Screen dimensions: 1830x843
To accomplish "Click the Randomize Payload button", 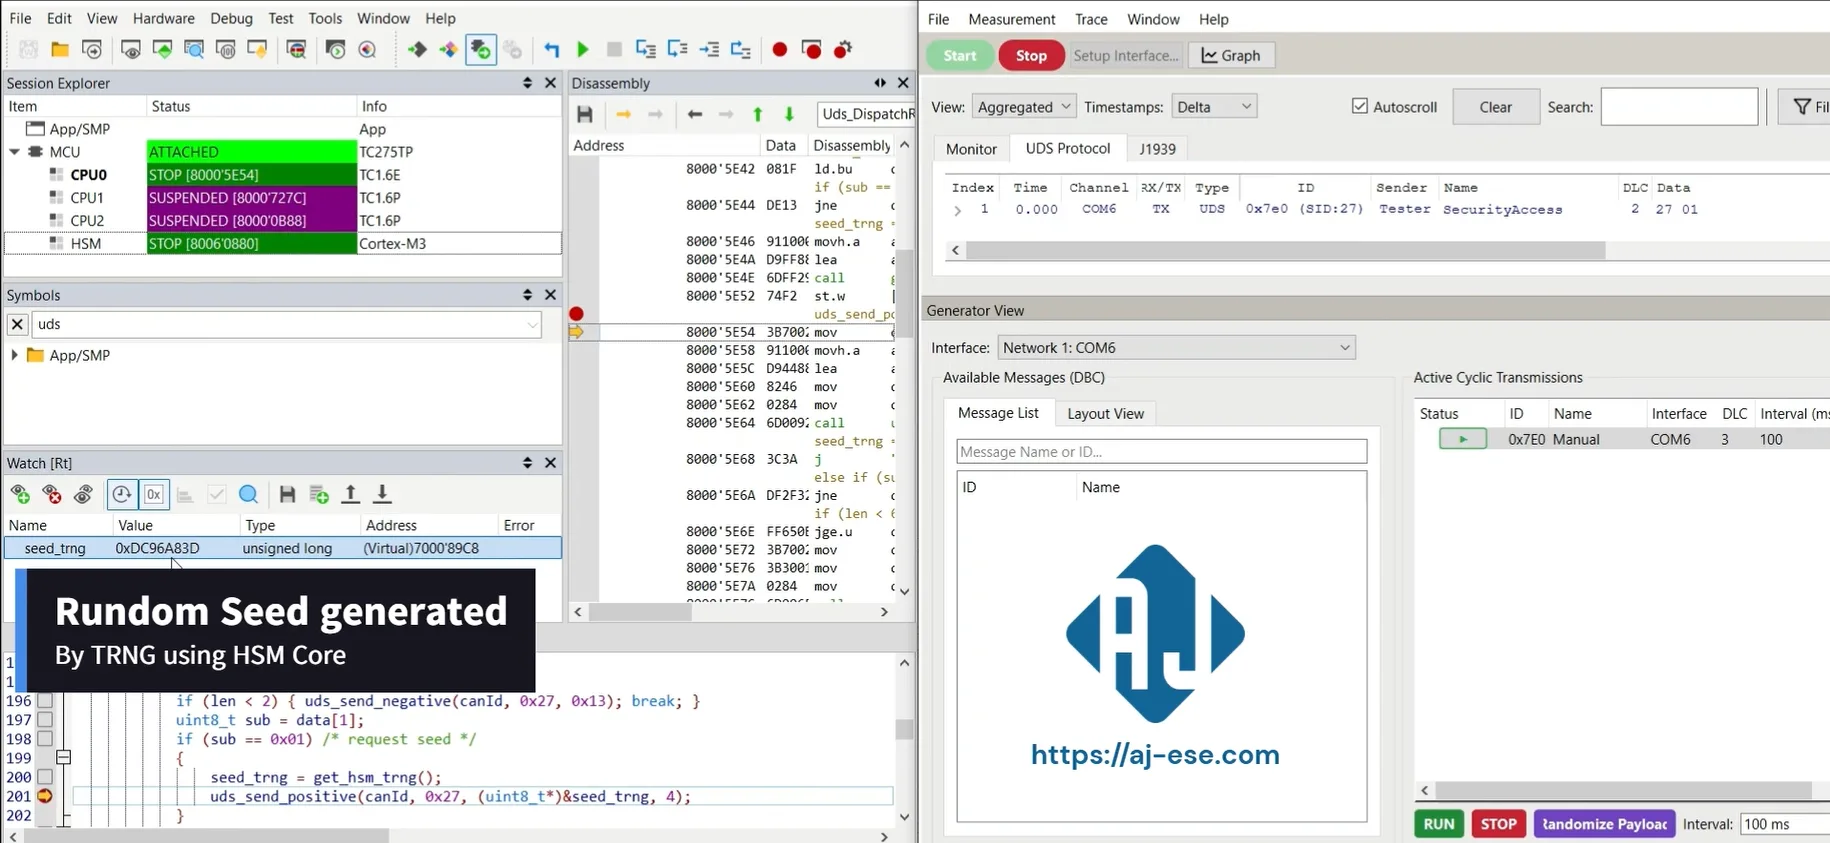I will [x=1604, y=824].
